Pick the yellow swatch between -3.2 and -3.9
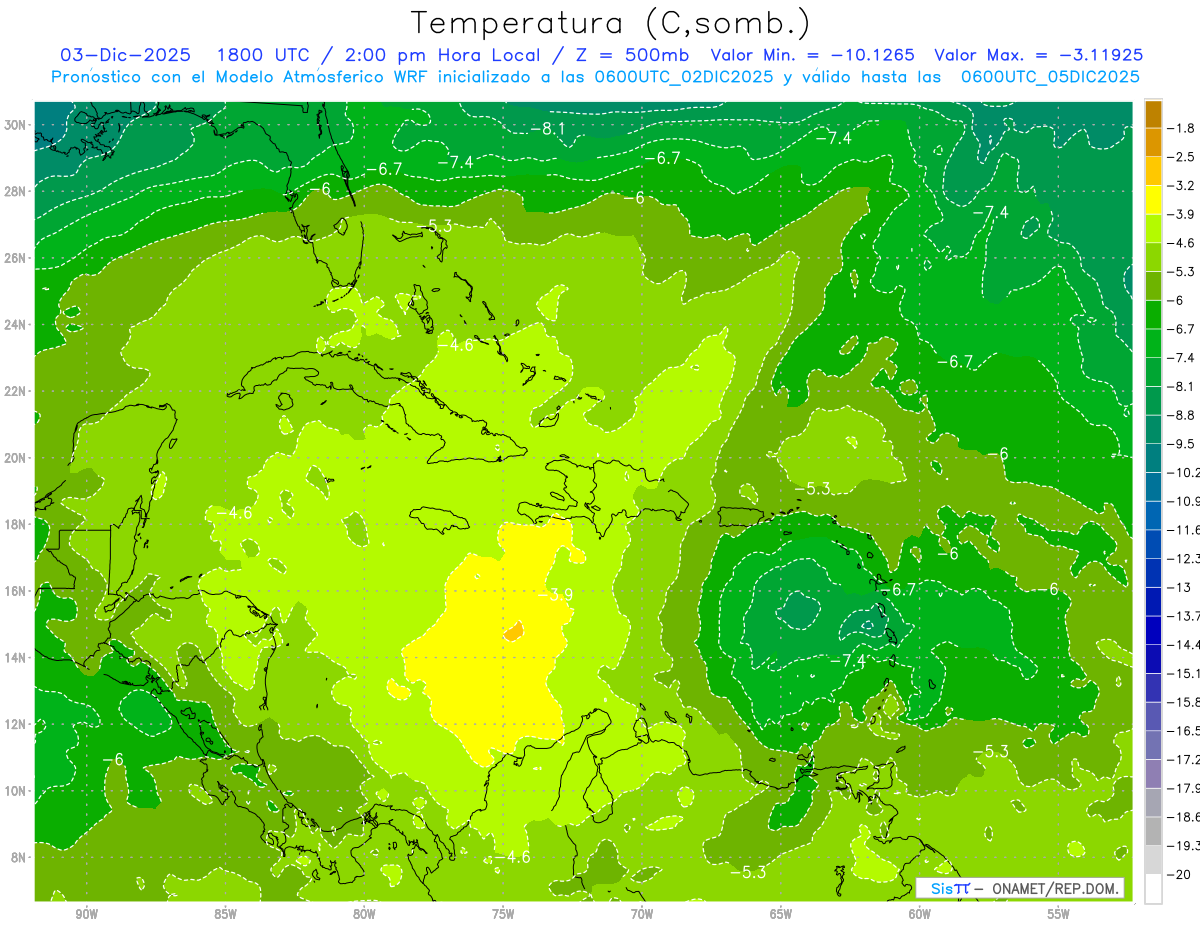The image size is (1200, 927). coord(1153,200)
